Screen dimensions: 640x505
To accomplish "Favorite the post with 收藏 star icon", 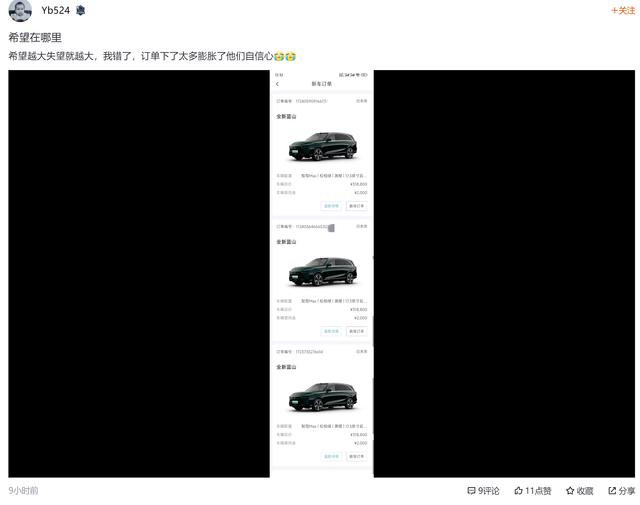I will point(570,490).
